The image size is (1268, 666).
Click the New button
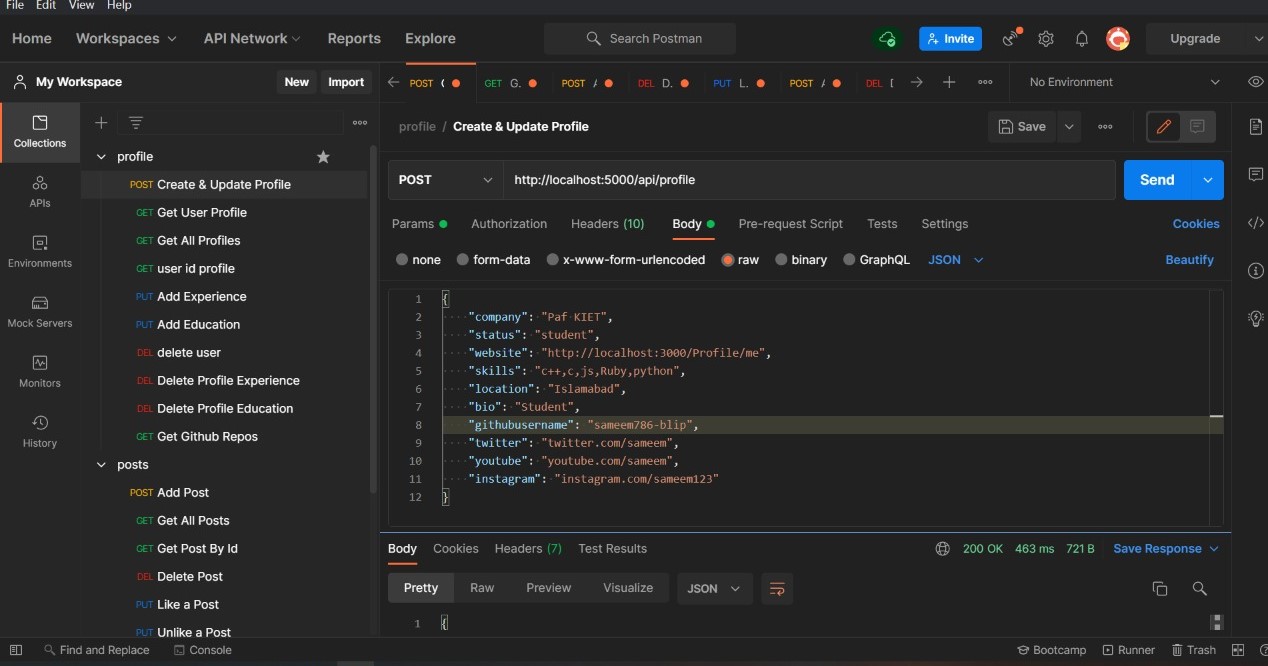[x=296, y=82]
